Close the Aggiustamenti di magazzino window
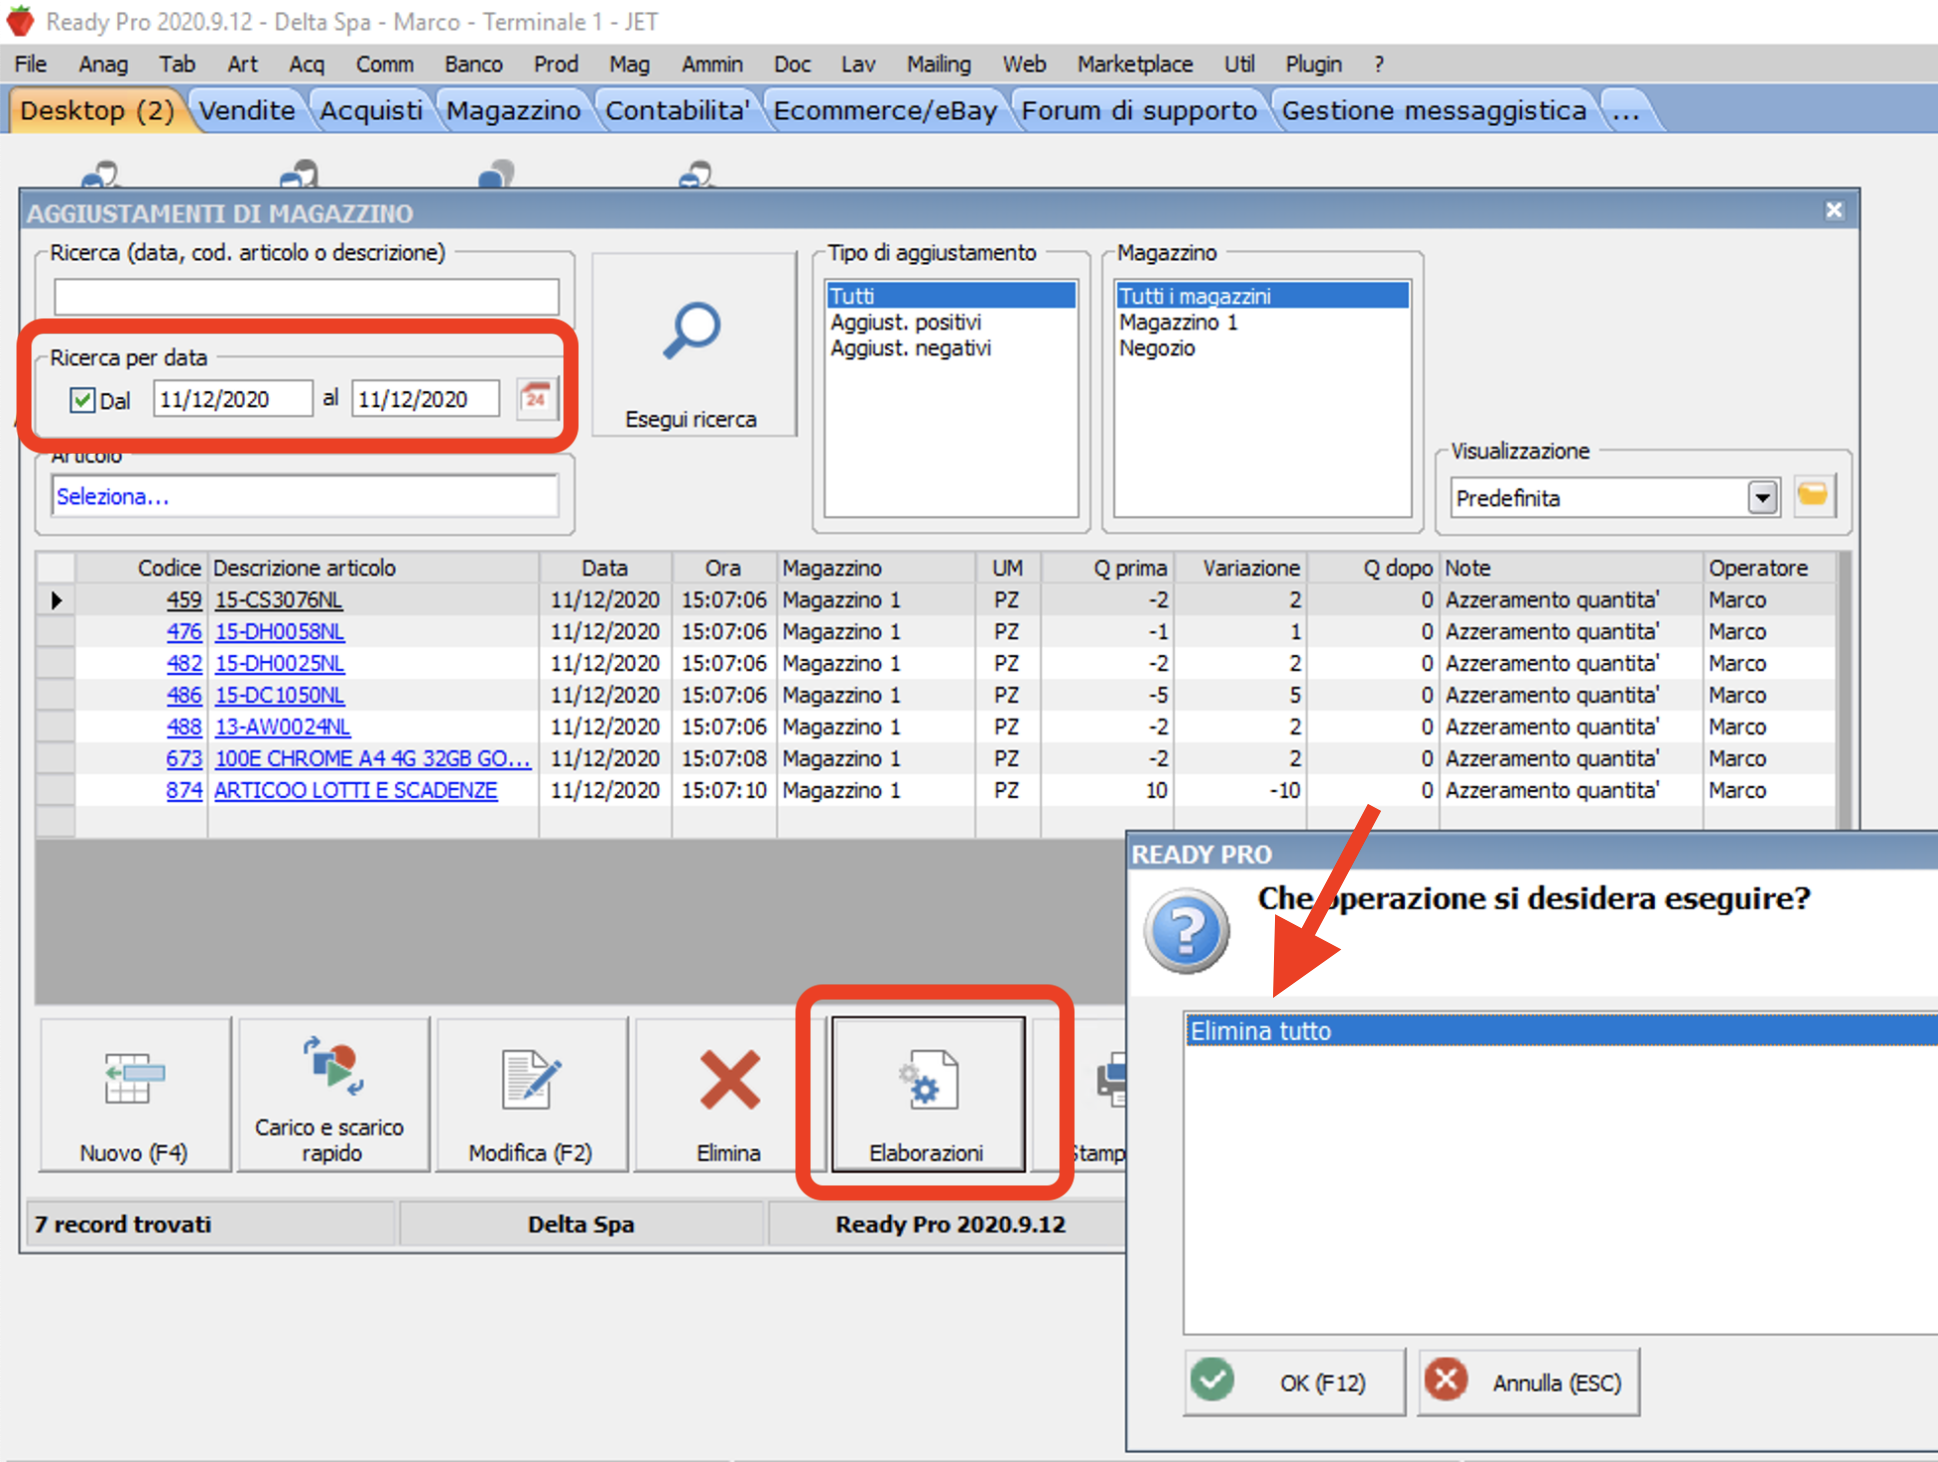This screenshot has height=1462, width=1938. click(x=1834, y=211)
